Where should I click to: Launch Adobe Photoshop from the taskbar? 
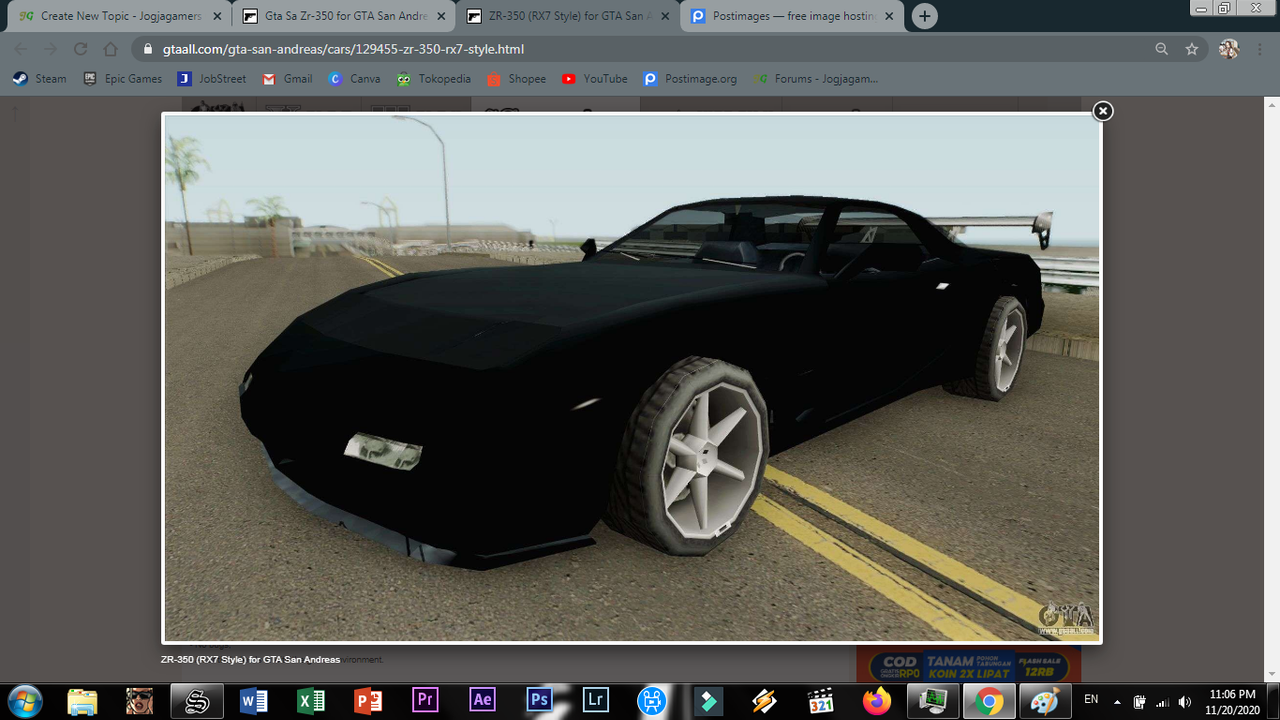point(539,701)
